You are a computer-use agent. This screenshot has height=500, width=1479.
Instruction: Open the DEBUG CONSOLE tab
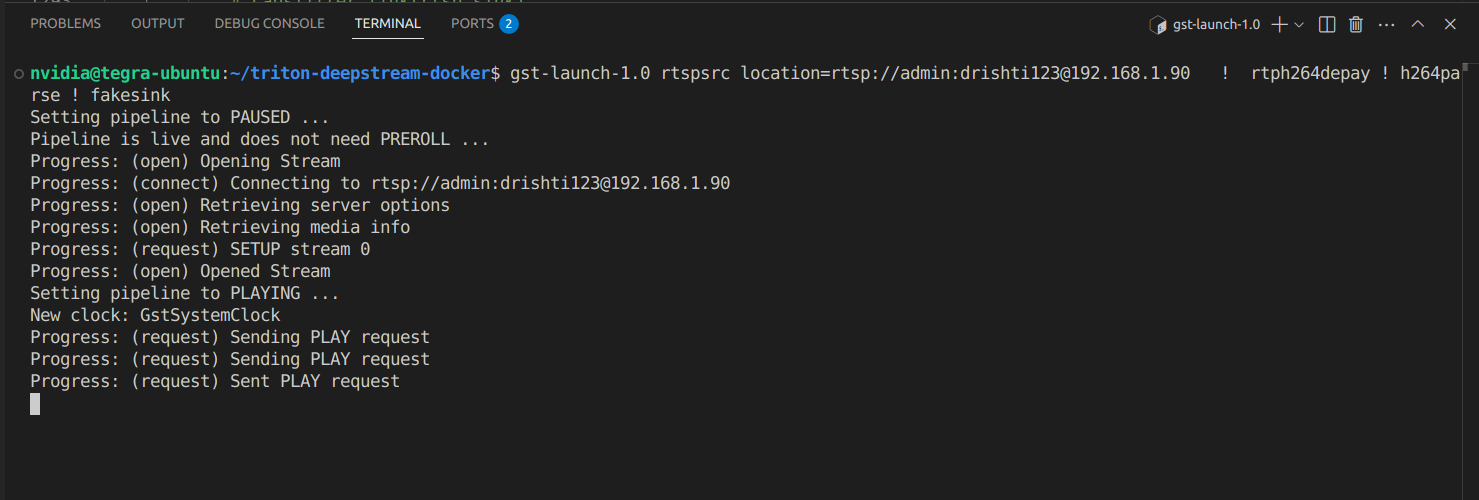coord(269,23)
